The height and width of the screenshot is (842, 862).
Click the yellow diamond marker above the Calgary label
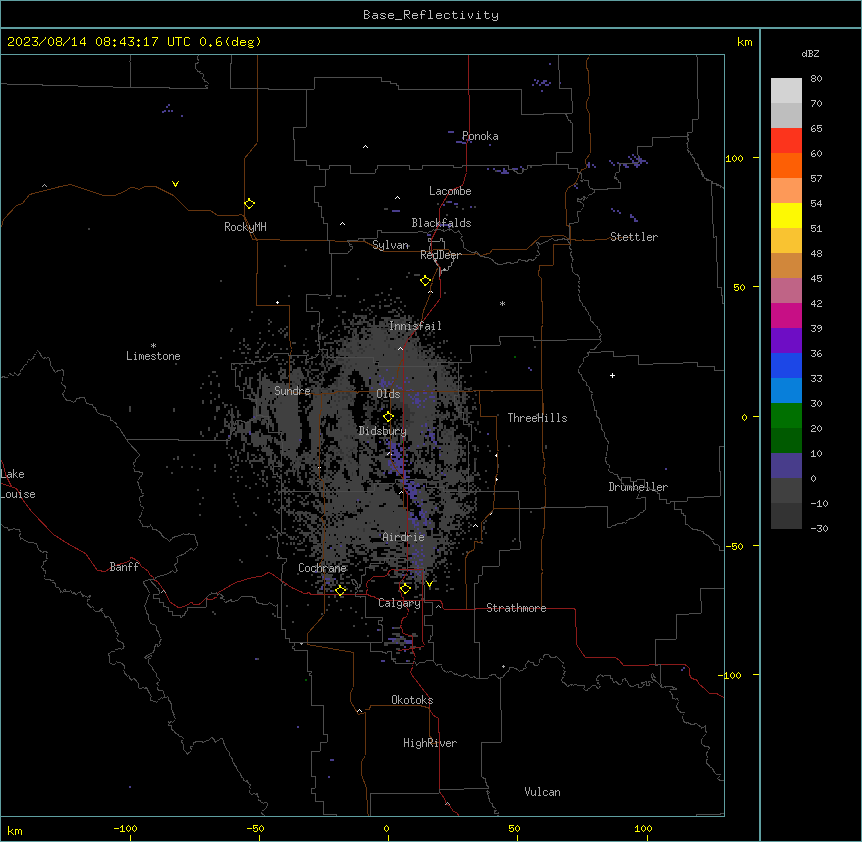pyautogui.click(x=405, y=589)
